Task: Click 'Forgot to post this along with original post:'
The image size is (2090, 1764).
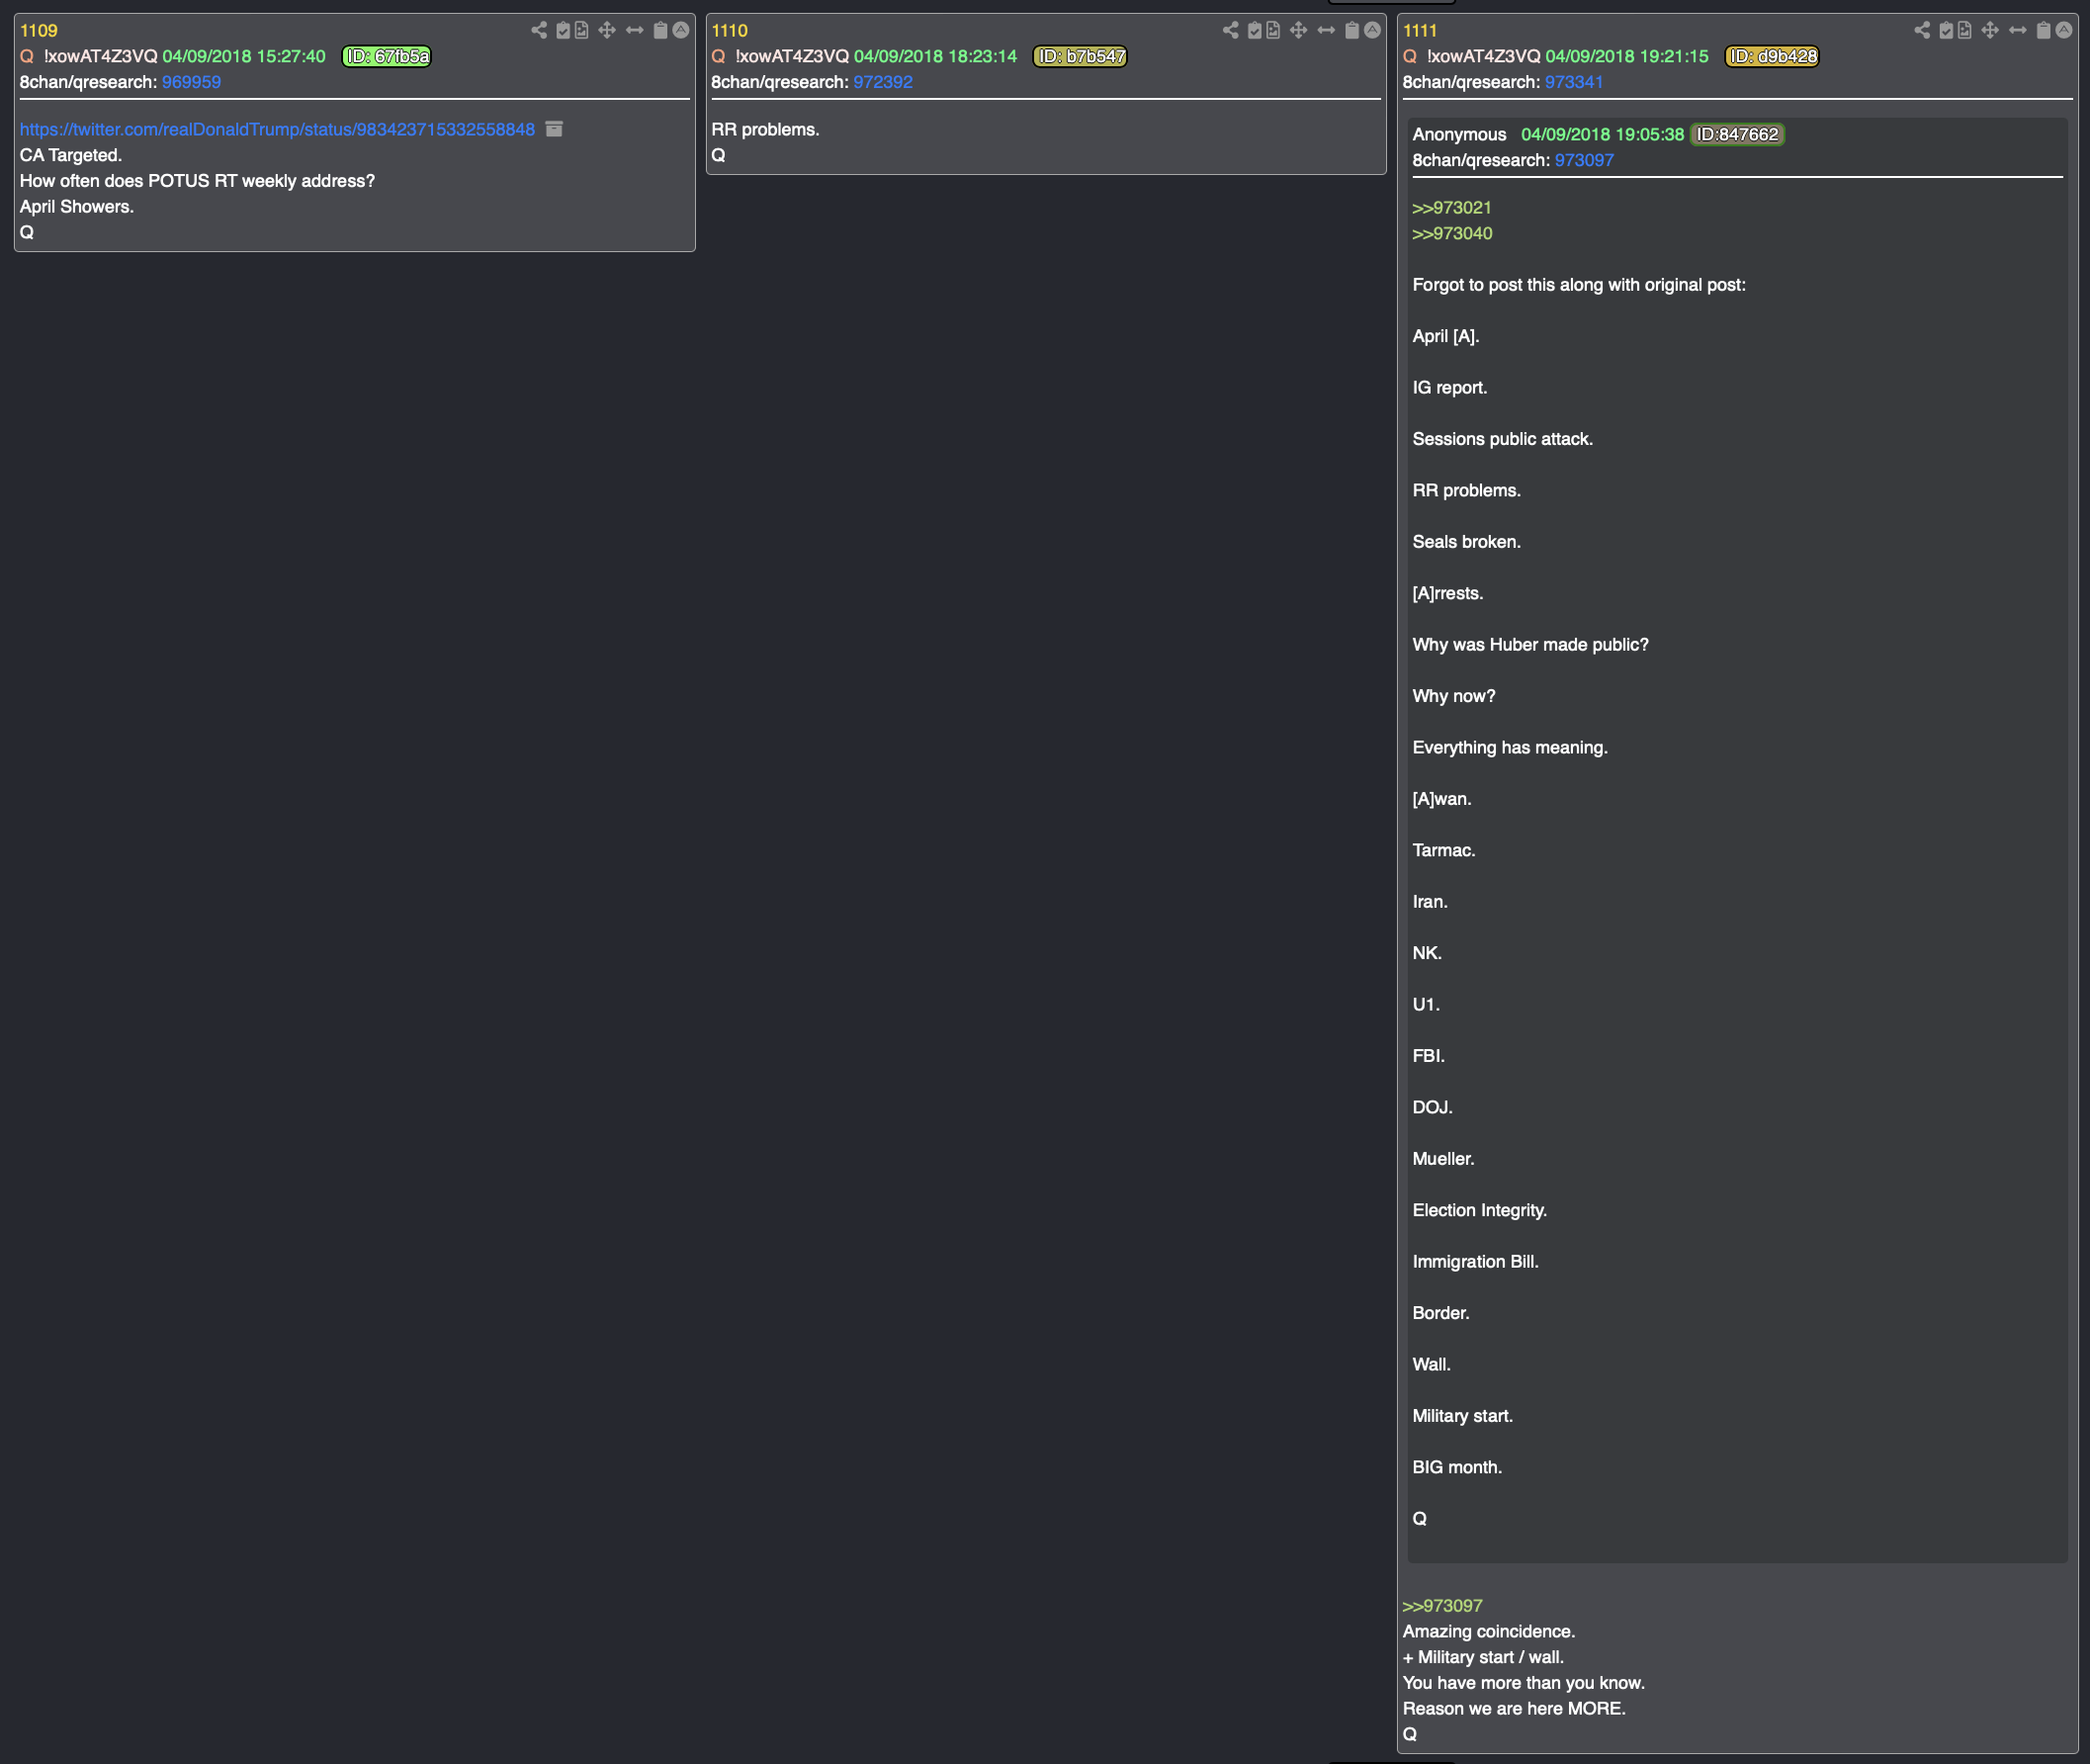Action: click(1579, 285)
